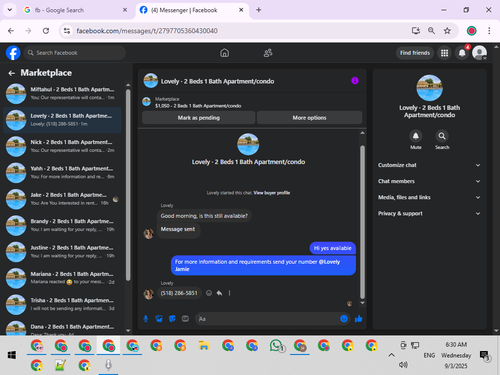Click the Find friends button
500x375 pixels.
[415, 53]
